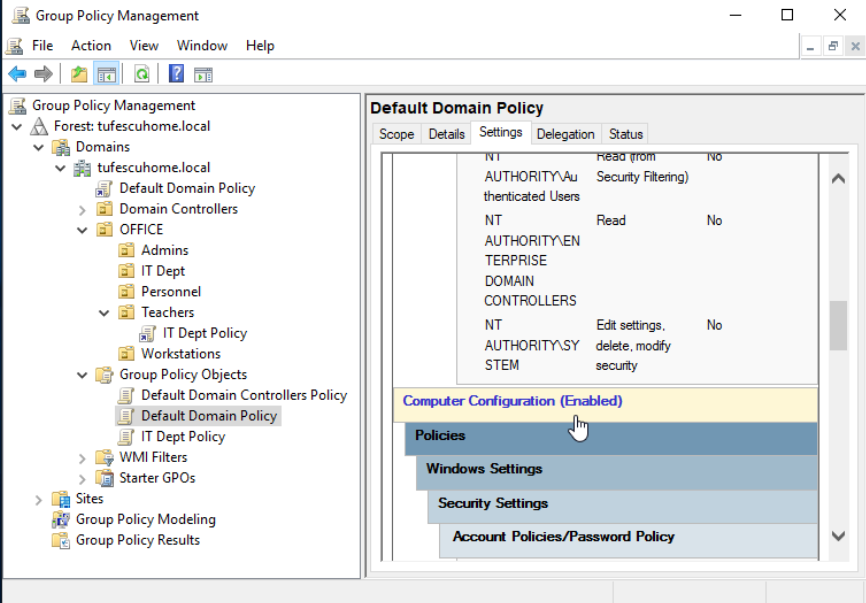Screen dimensions: 866x603
Task: Select Default Domain Policy under Group Policy Objects
Action: pos(209,416)
